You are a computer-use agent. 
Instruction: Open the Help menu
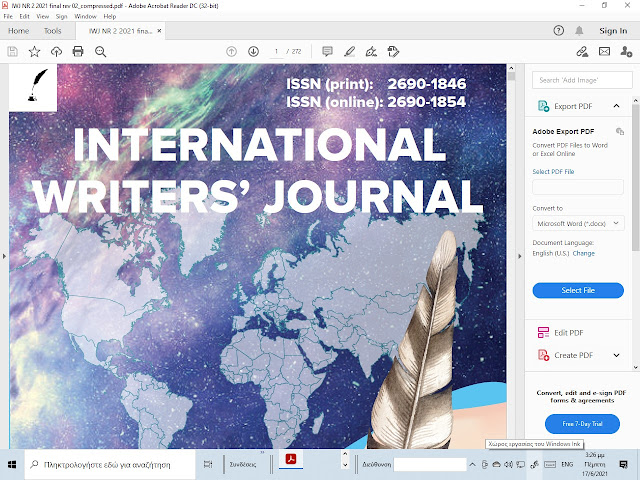tap(110, 16)
